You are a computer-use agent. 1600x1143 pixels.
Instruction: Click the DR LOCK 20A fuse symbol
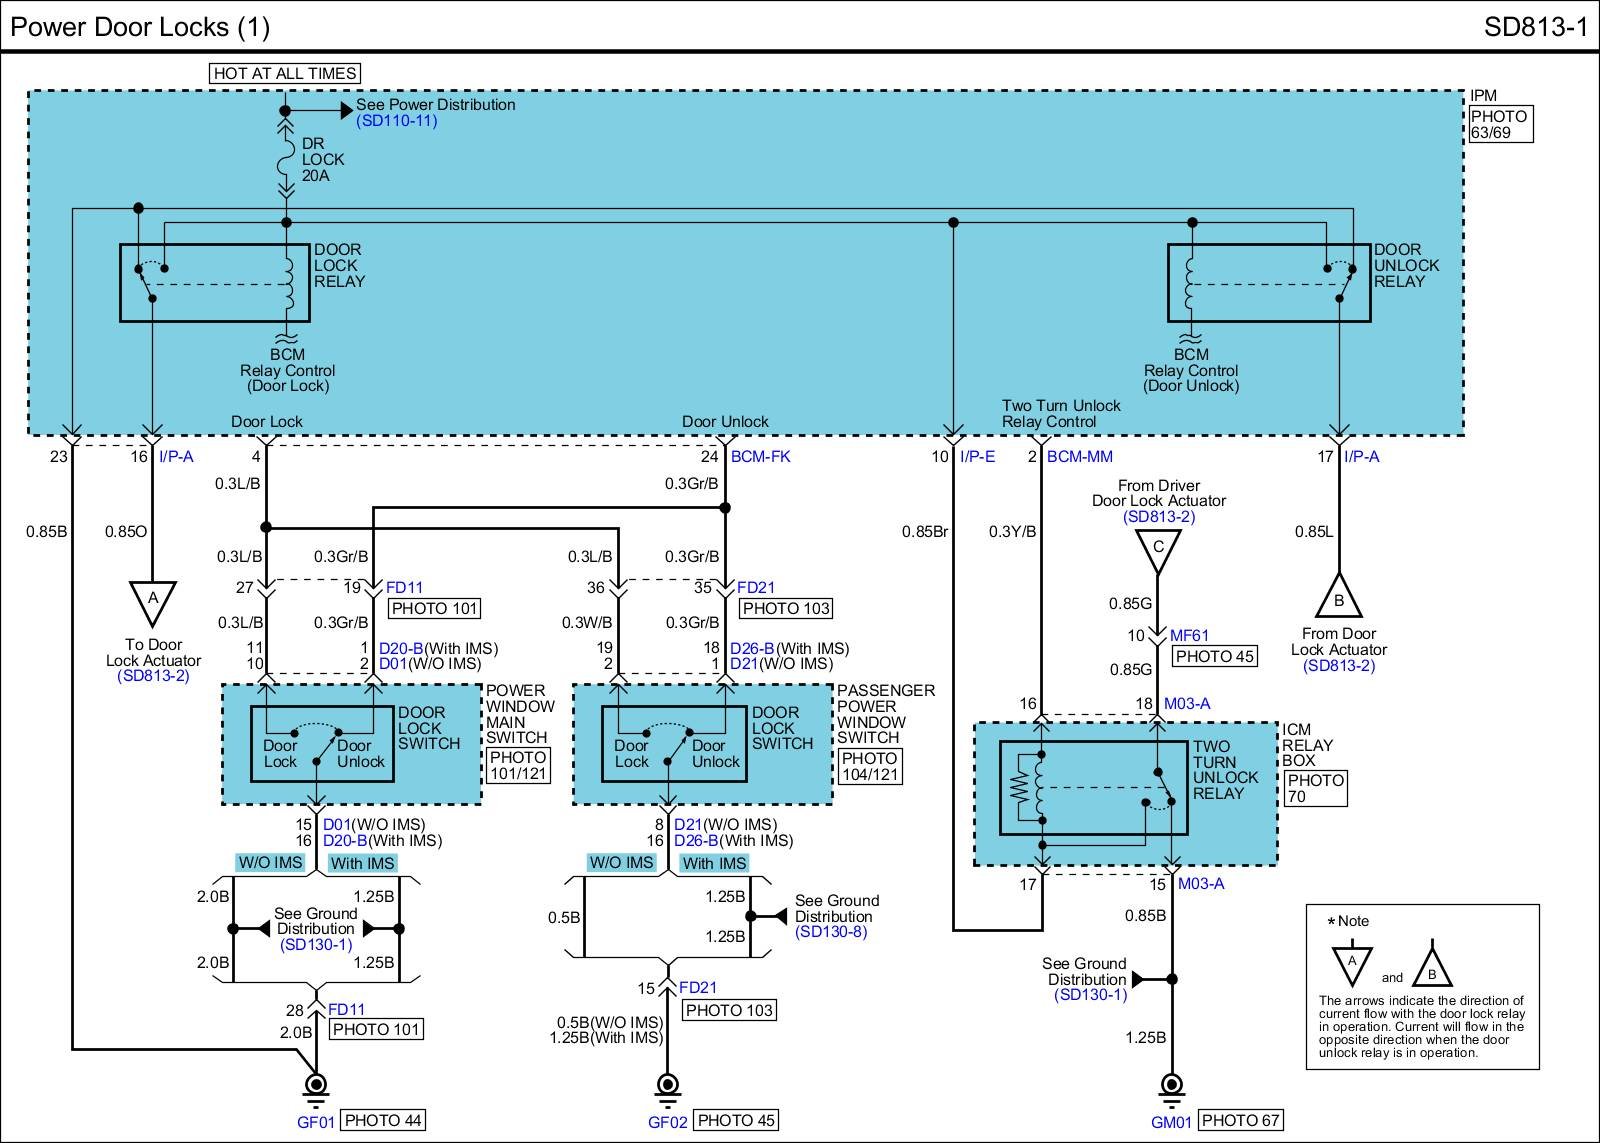pyautogui.click(x=285, y=160)
